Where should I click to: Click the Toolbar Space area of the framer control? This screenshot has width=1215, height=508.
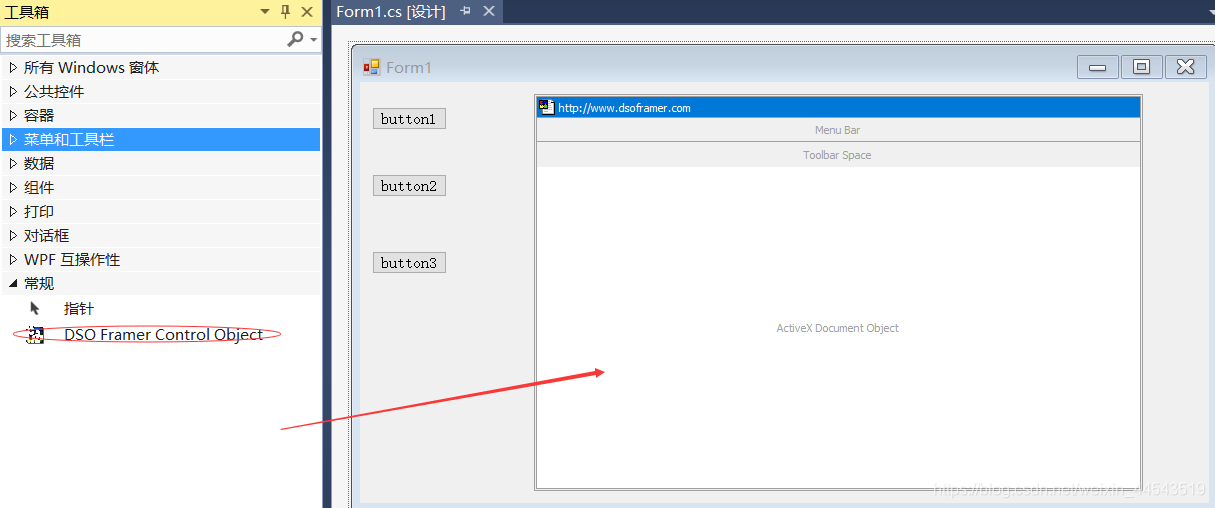(x=838, y=155)
